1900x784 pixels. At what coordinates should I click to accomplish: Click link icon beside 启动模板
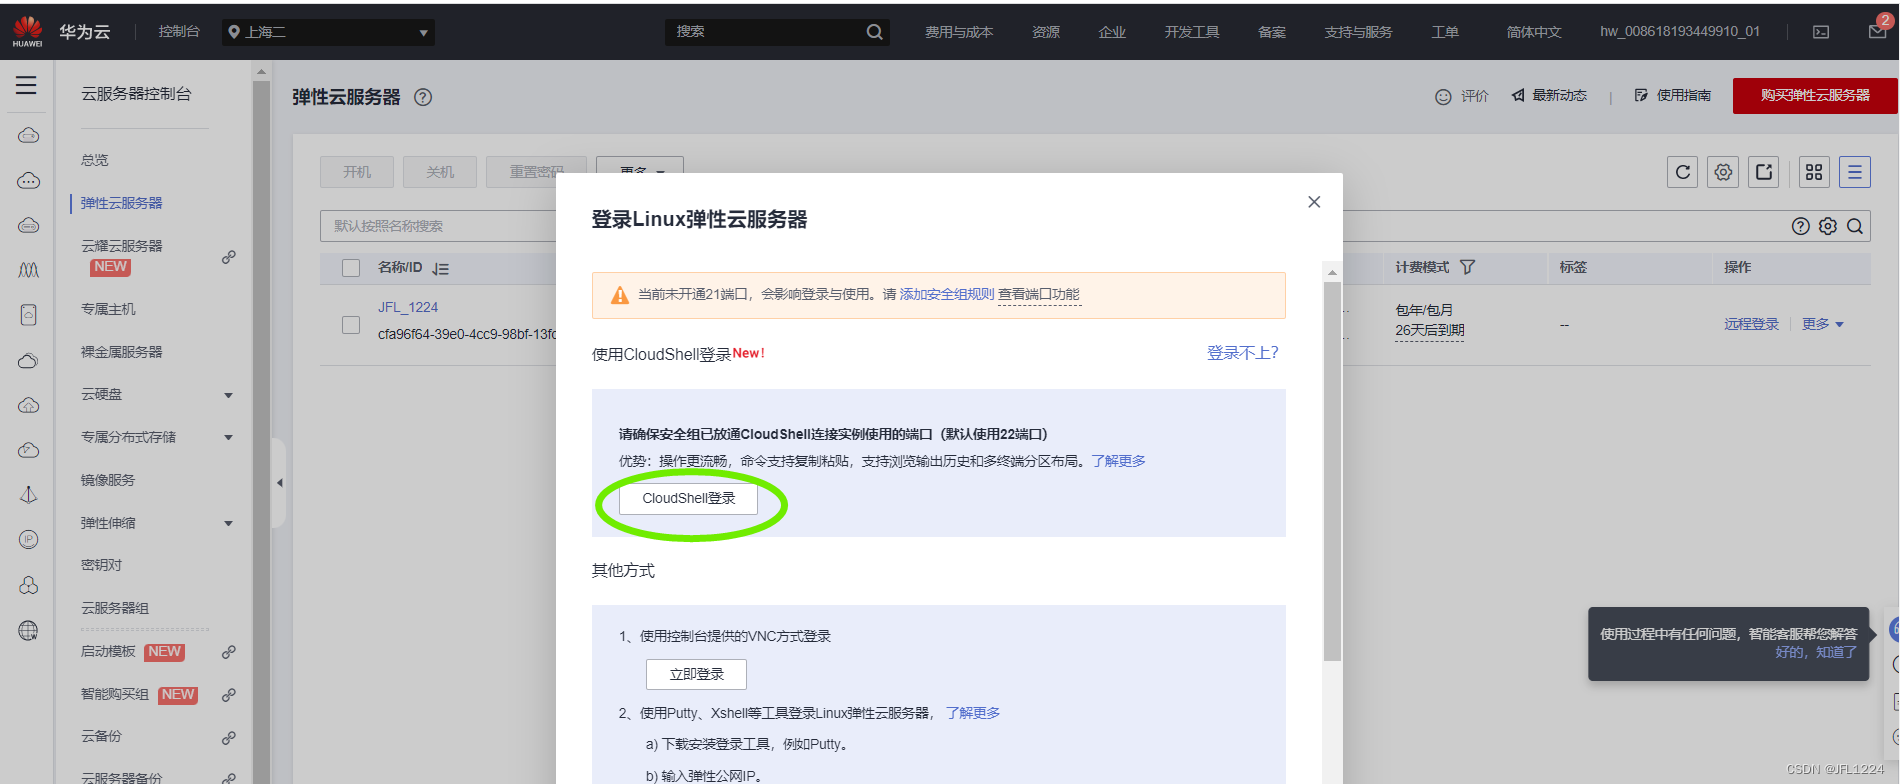229,652
